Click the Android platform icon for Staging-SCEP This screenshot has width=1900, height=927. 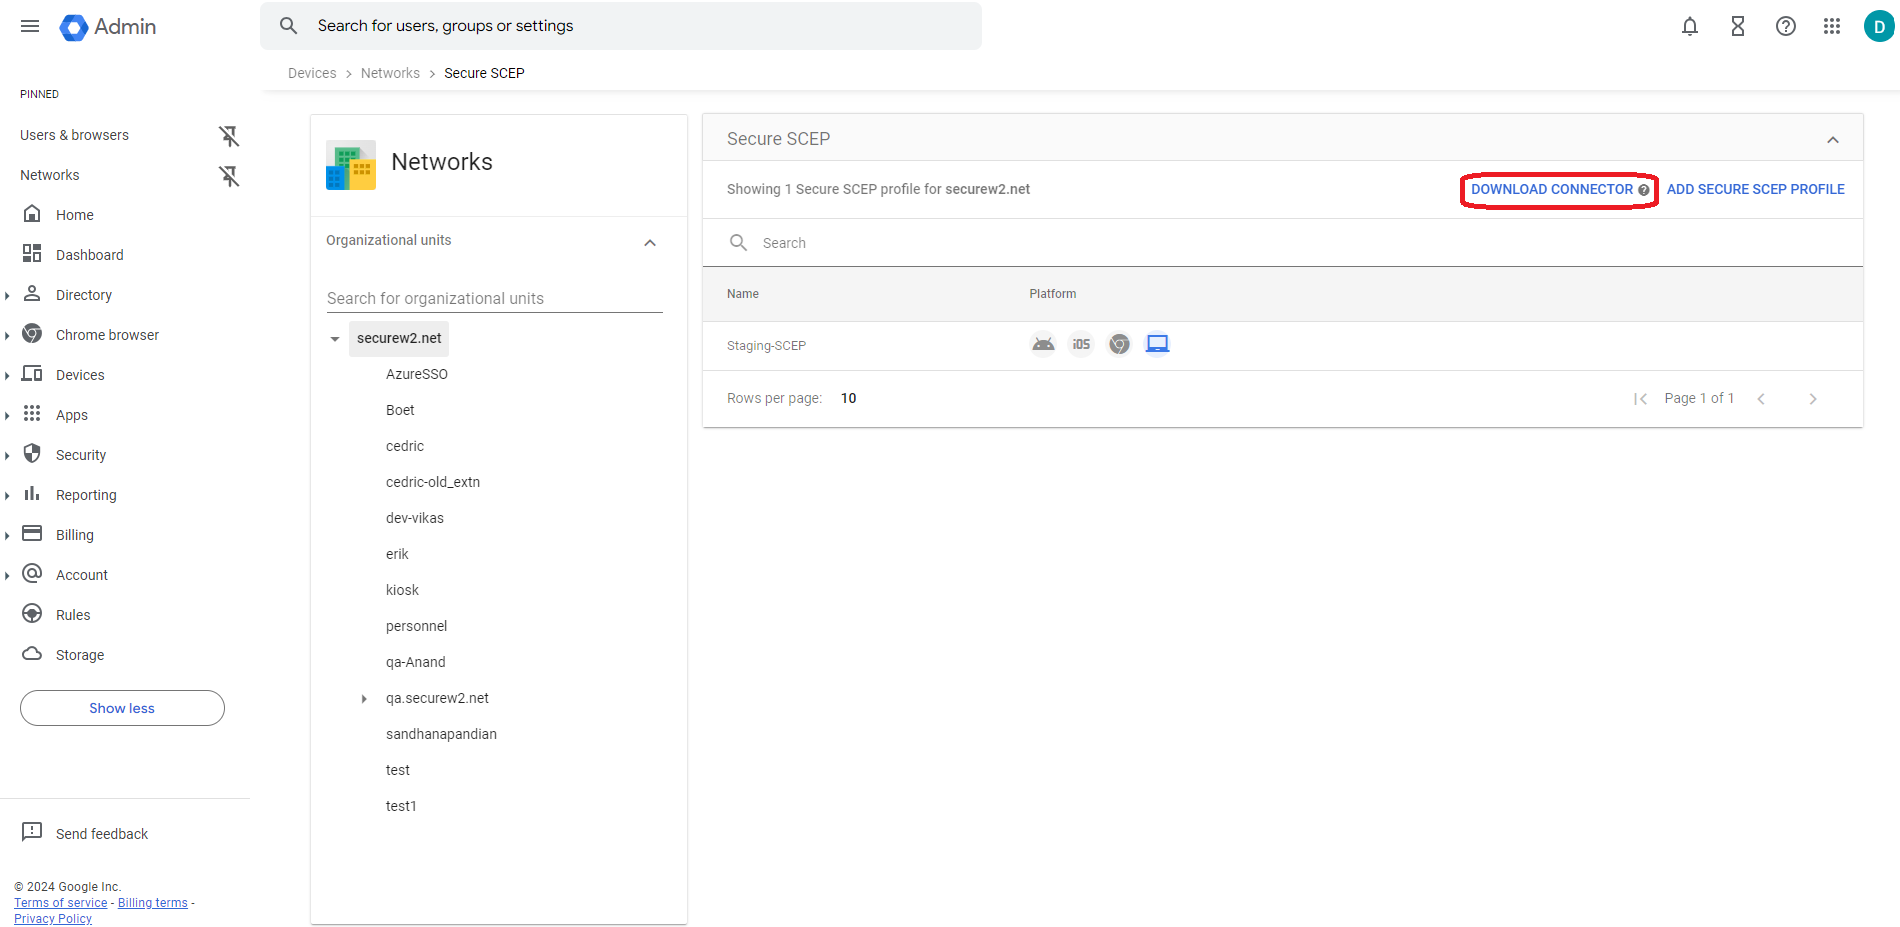[x=1043, y=345]
